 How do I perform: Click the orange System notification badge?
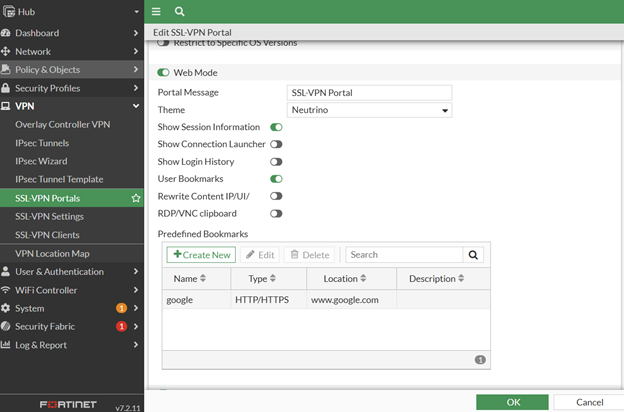[121, 308]
